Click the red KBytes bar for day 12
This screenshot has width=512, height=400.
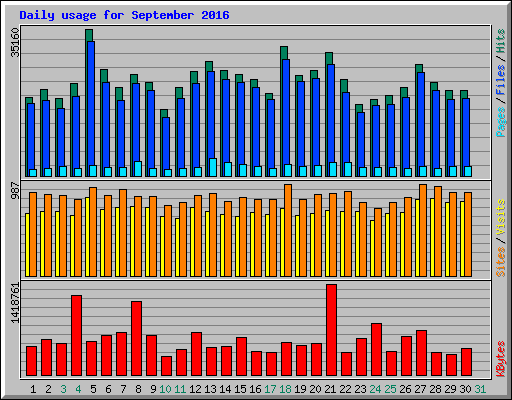(196, 354)
